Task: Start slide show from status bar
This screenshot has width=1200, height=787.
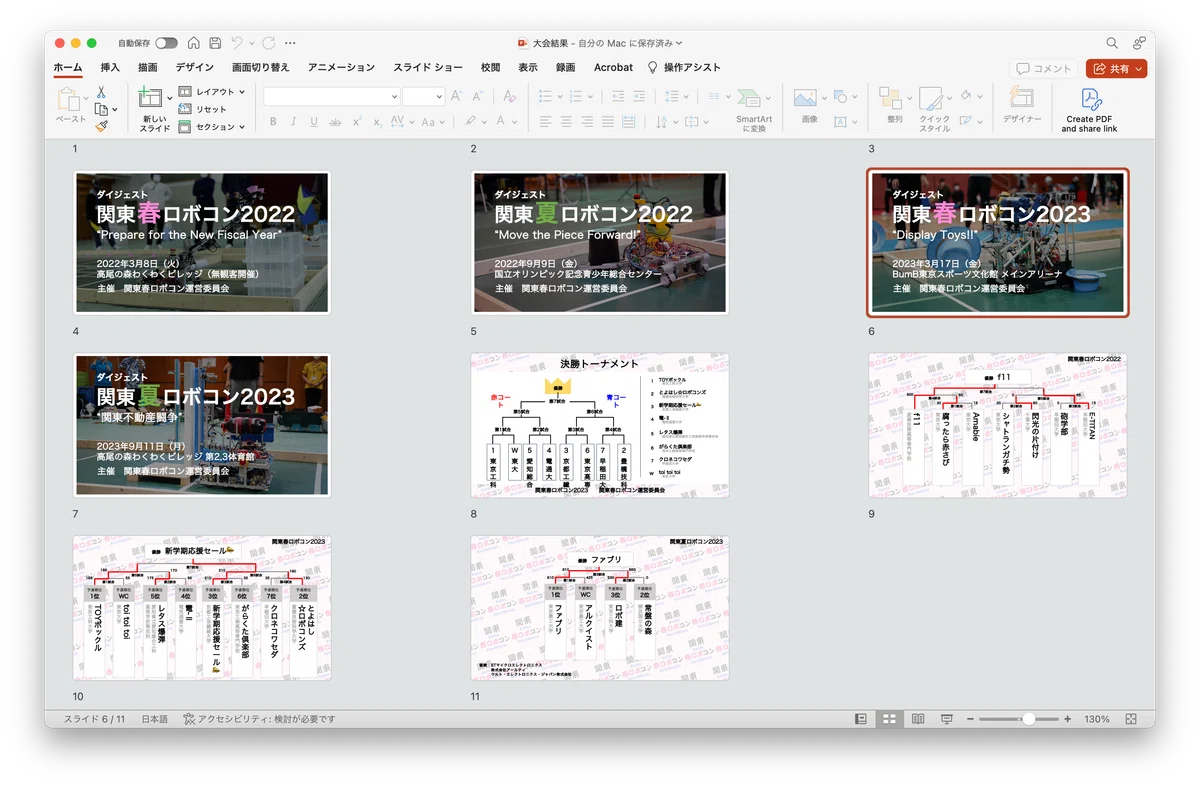Action: point(946,719)
